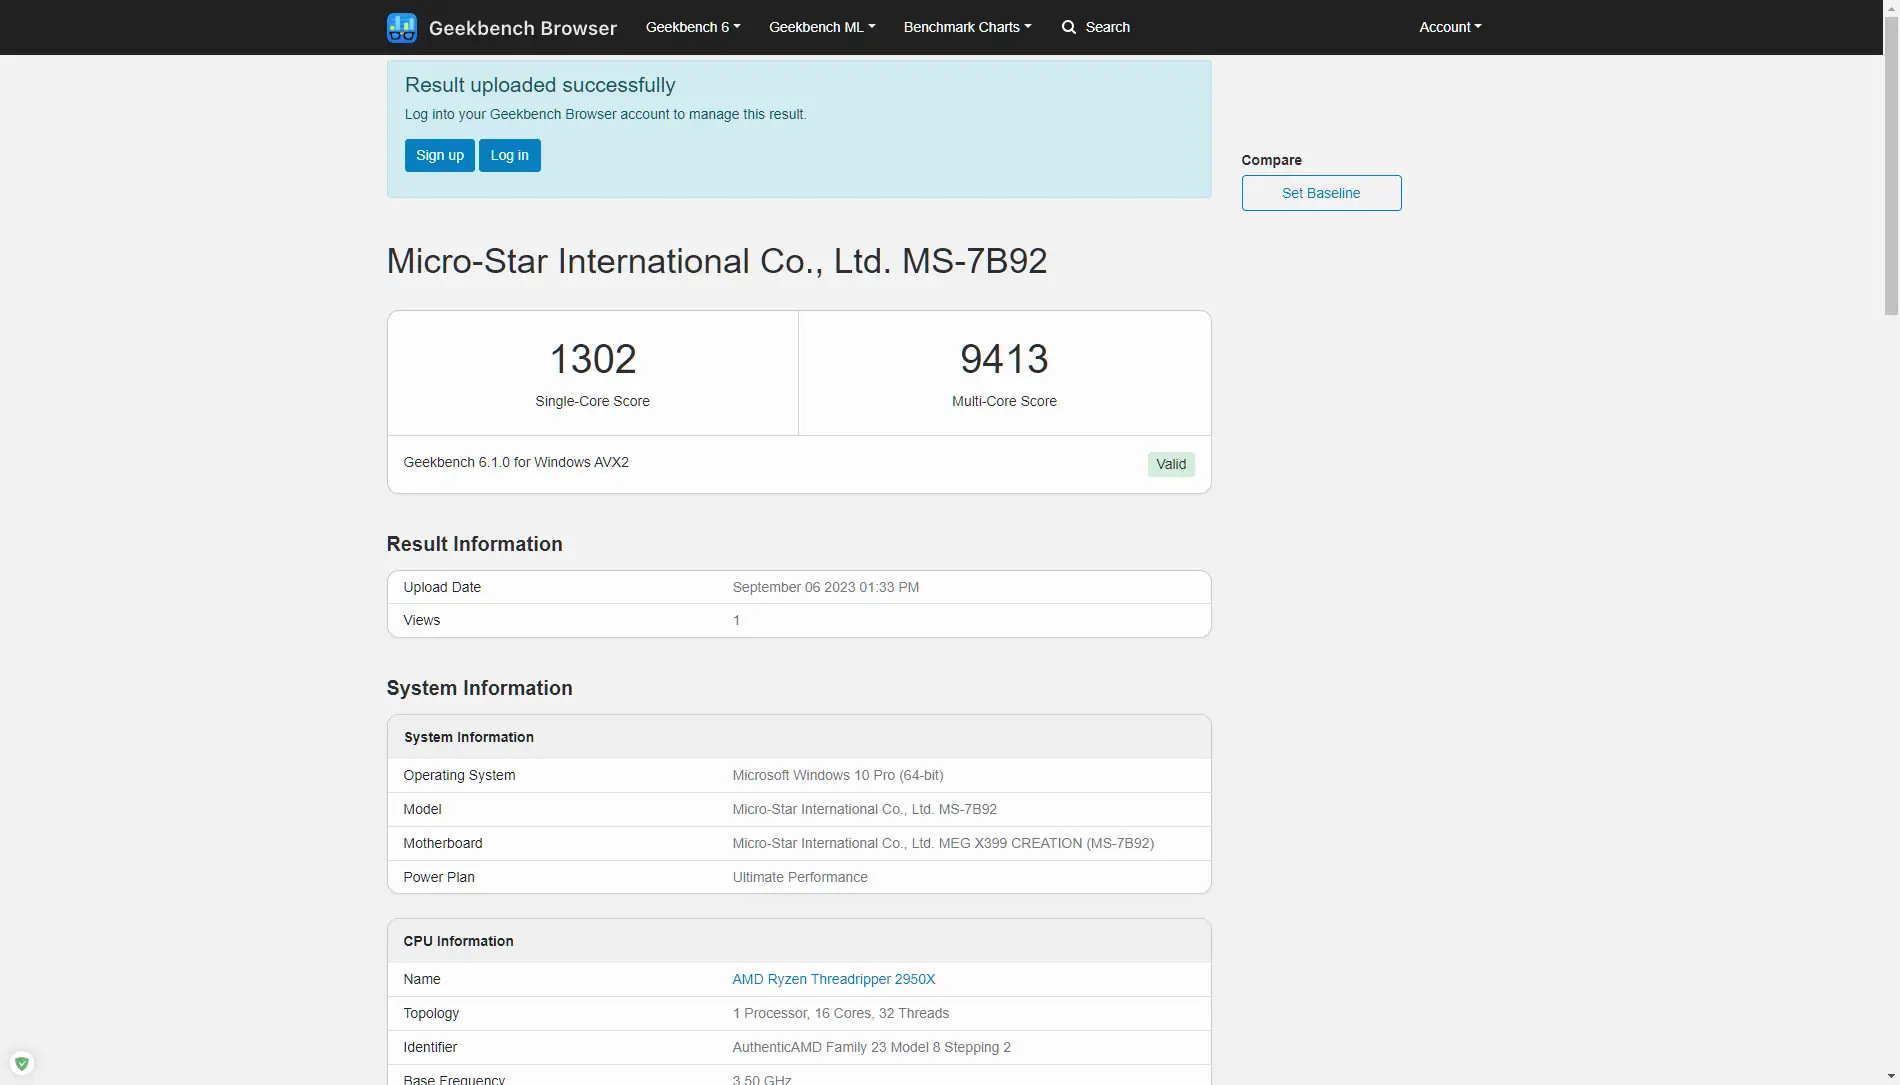This screenshot has width=1900, height=1085.
Task: Click the Valid status badge
Action: pyautogui.click(x=1170, y=464)
